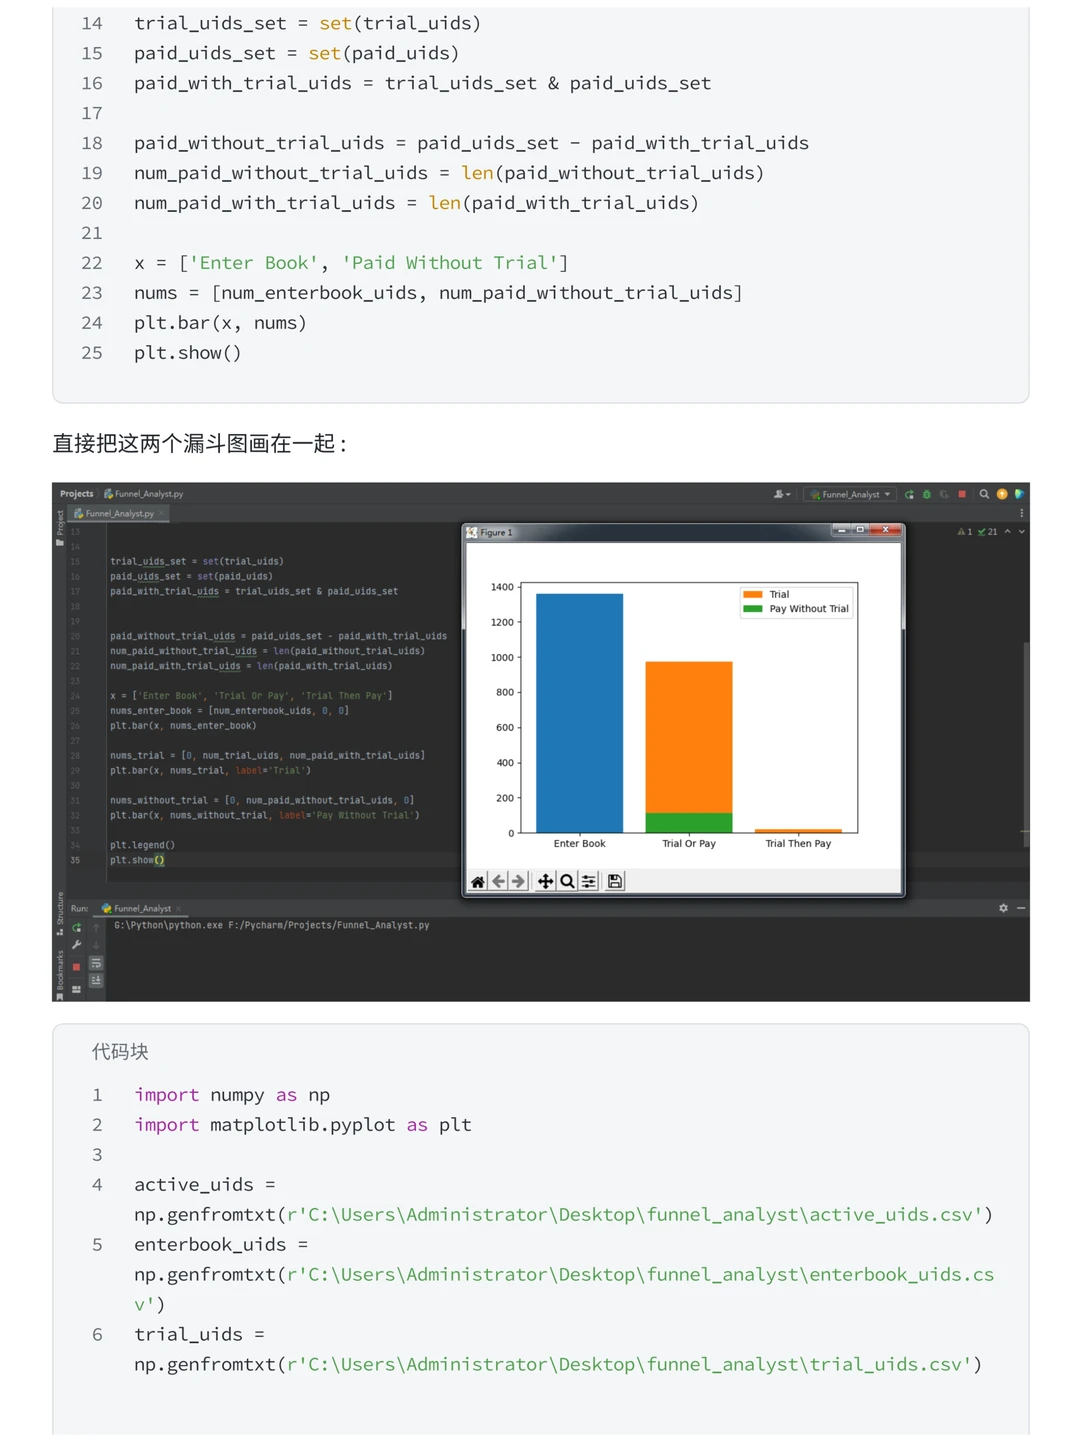Viewport: 1080px width, 1440px height.
Task: Open the Funnel_Analyst run configuration dropdown
Action: (x=850, y=494)
